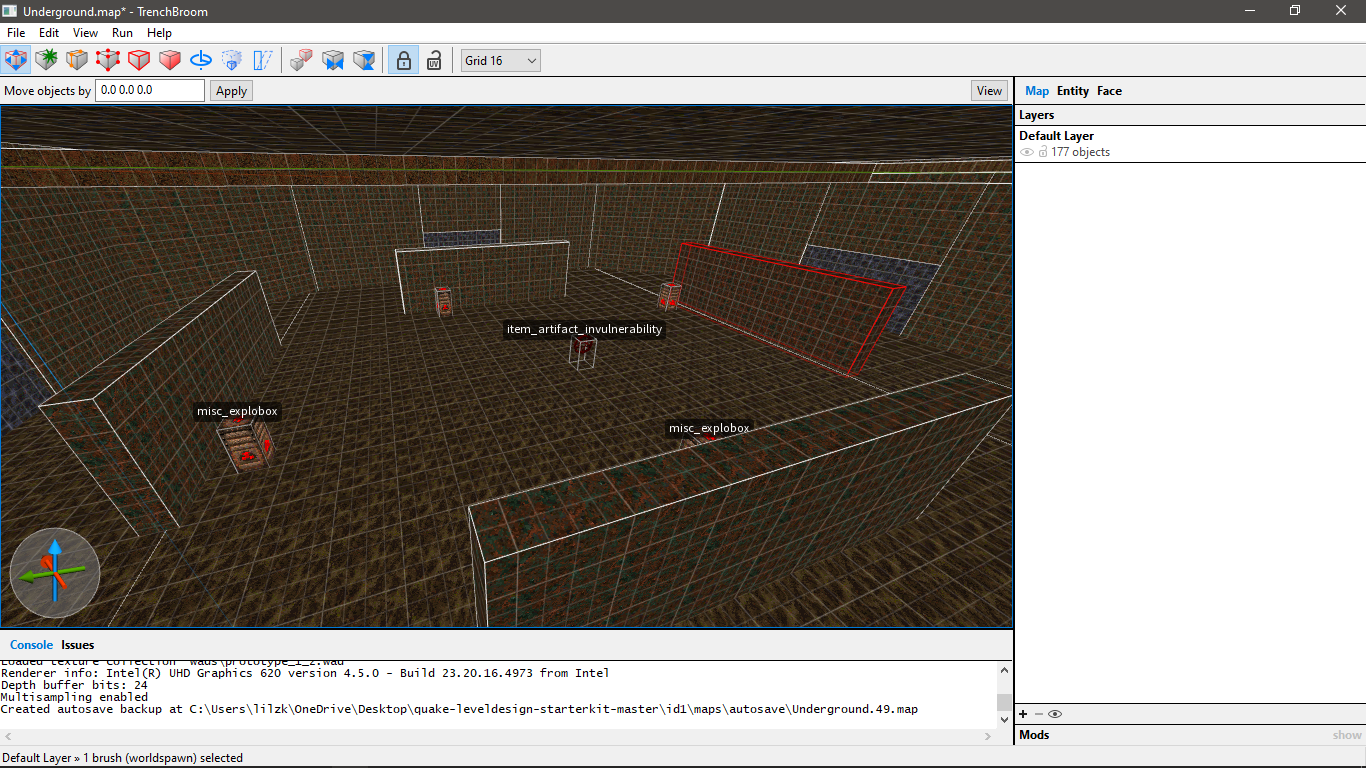The image size is (1366, 768).
Task: Flip selection vertically via toolbar icon
Action: click(365, 60)
